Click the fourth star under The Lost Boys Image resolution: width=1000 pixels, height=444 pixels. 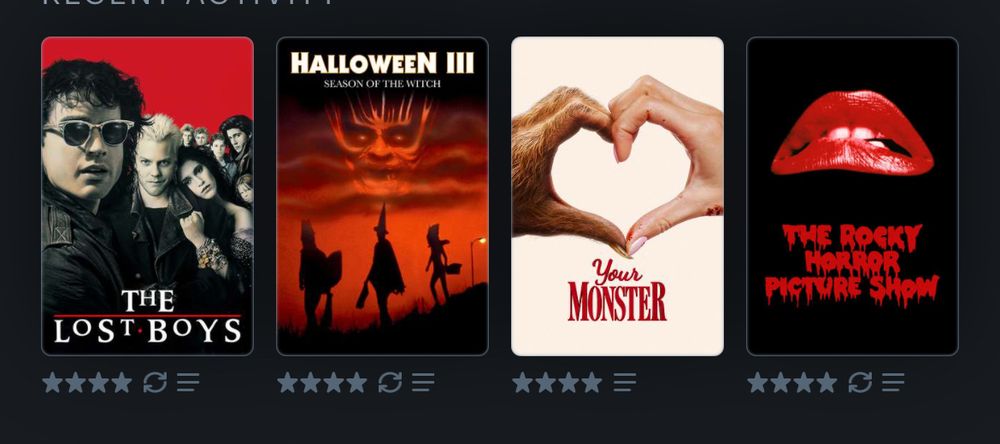pos(122,383)
